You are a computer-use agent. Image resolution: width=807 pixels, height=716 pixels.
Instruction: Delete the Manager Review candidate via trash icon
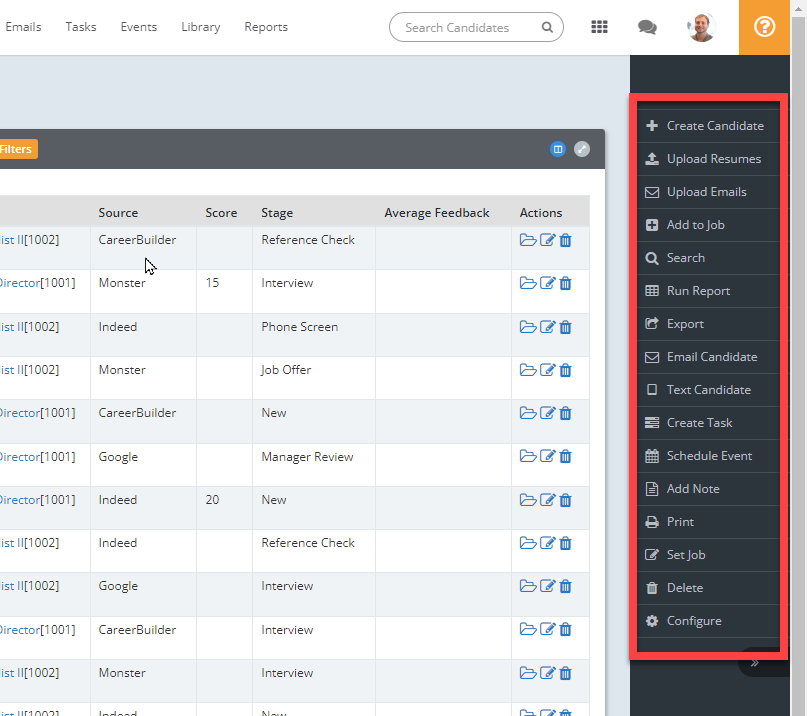565,456
